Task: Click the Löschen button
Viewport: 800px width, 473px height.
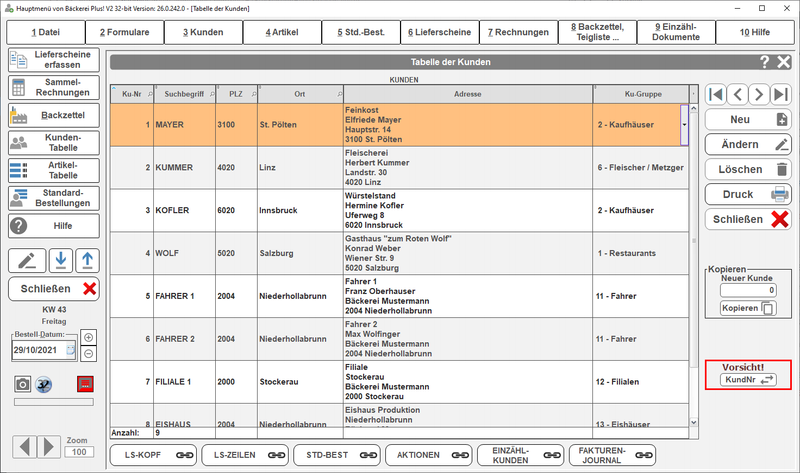Action: pyautogui.click(x=748, y=169)
